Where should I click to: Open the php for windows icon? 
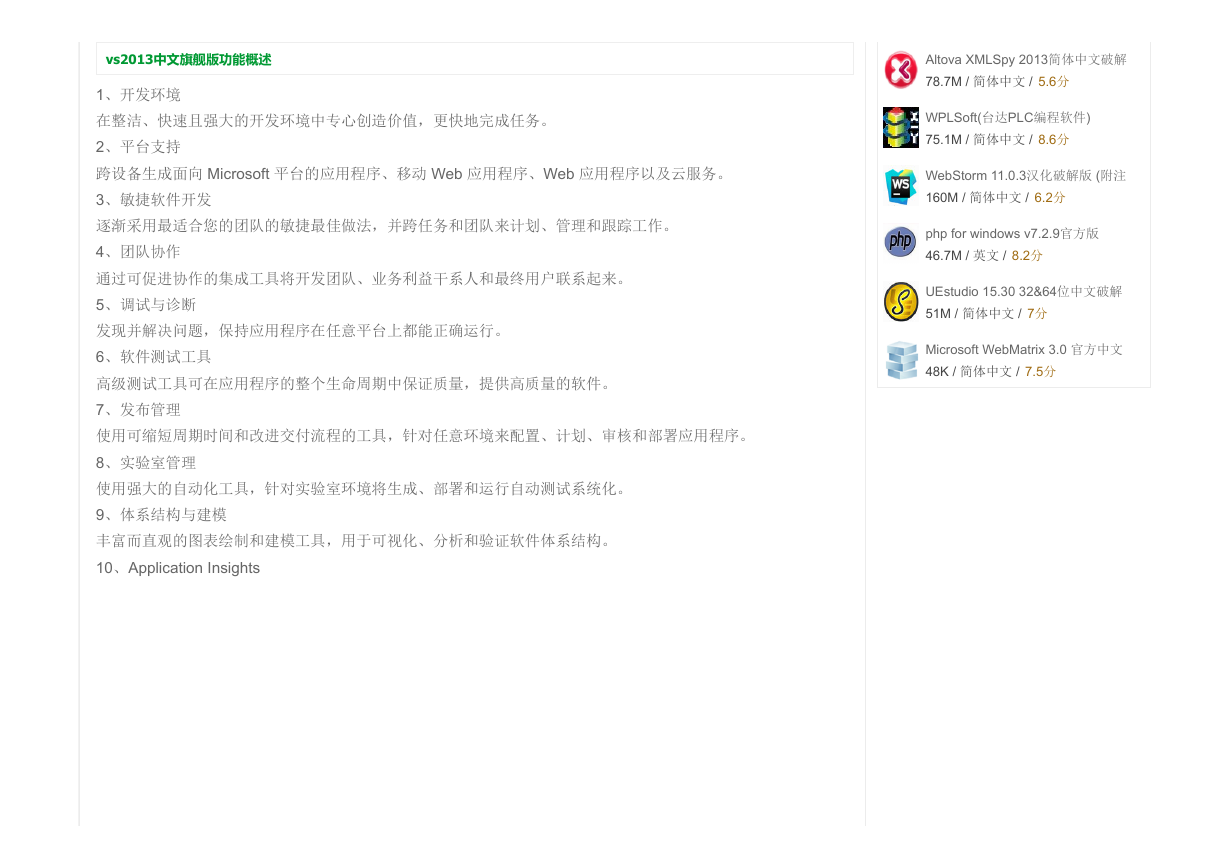click(x=901, y=242)
